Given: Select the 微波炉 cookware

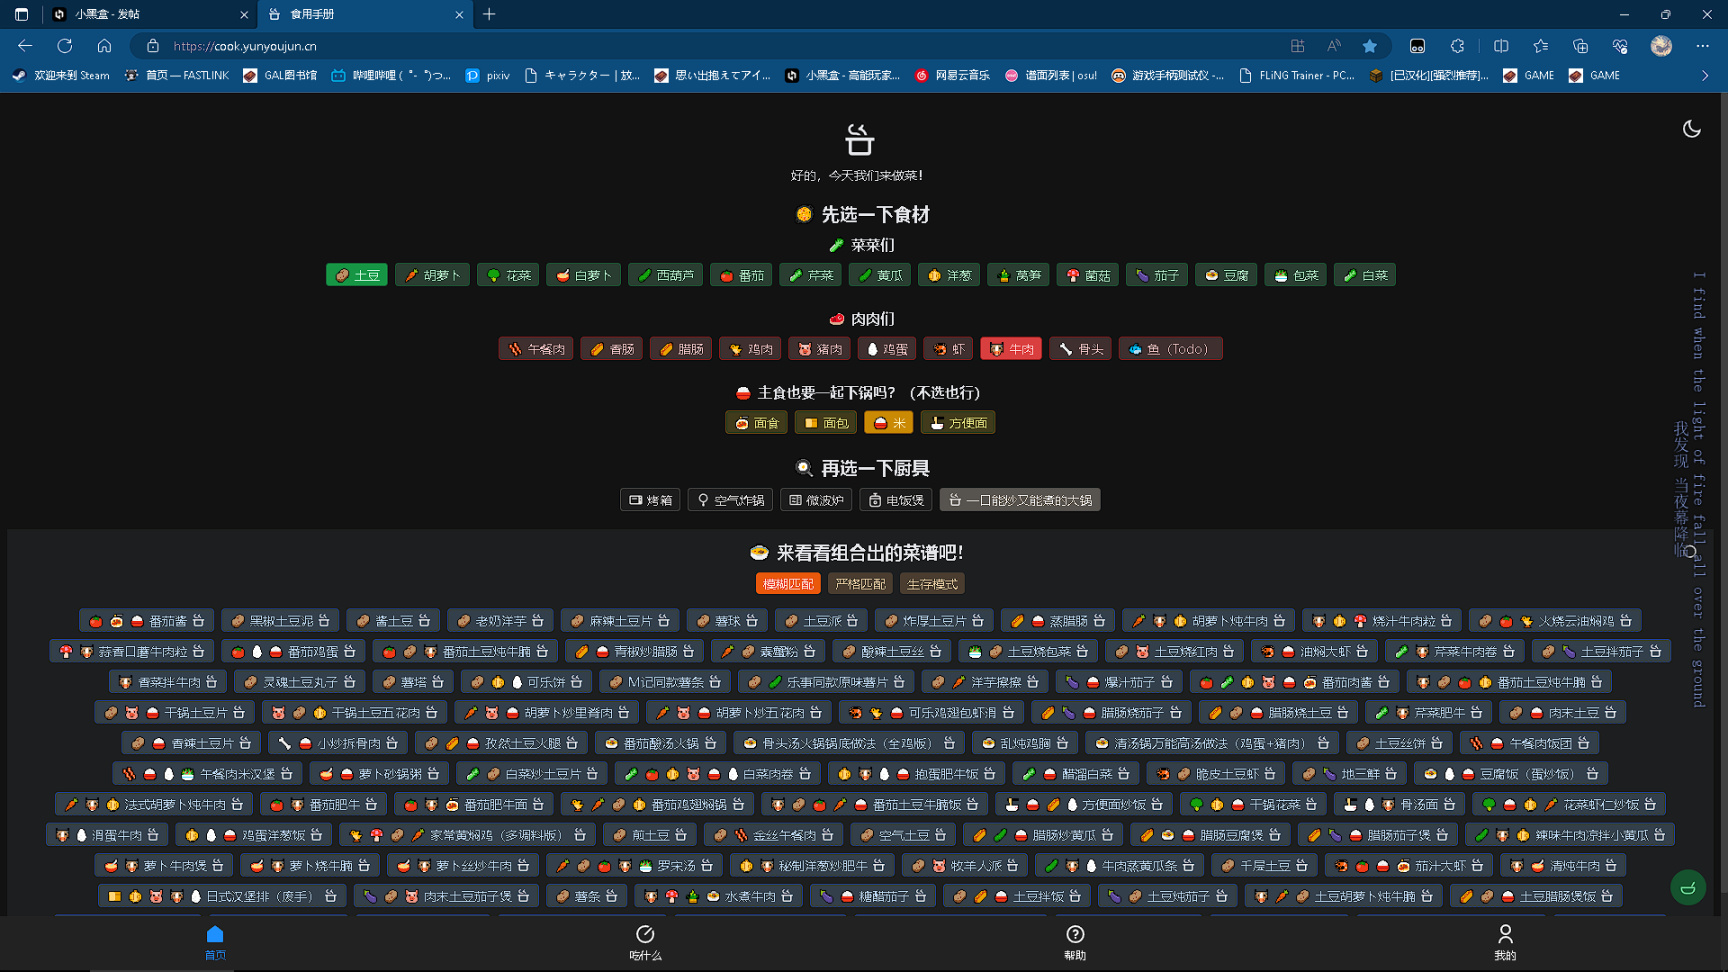Looking at the screenshot, I should 817,500.
